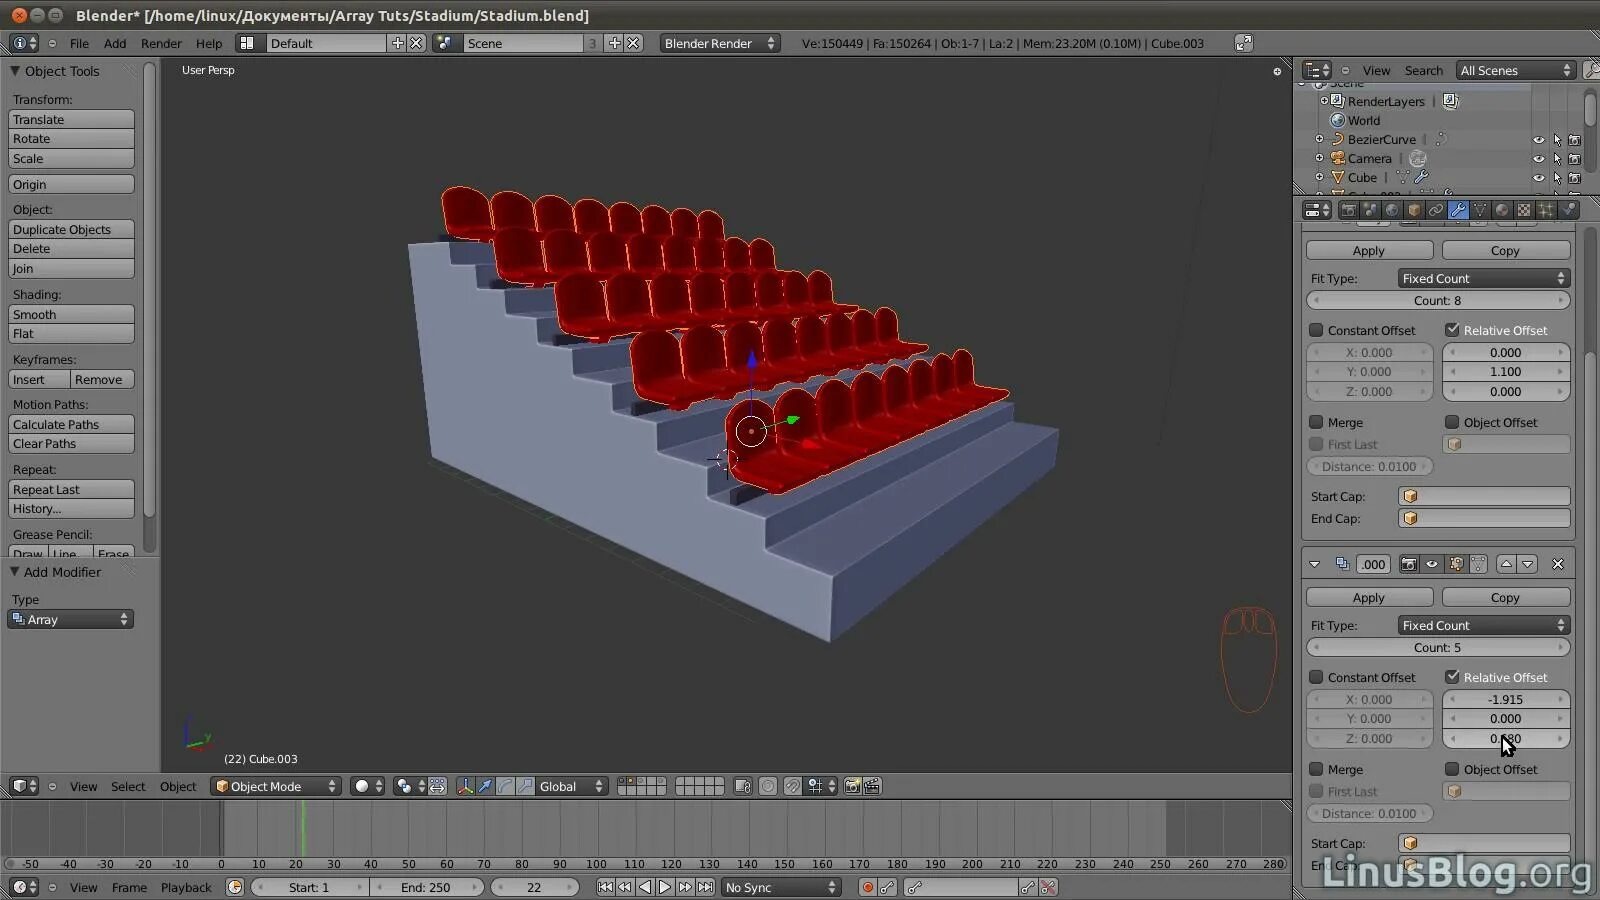The image size is (1600, 900).
Task: Open the Fit Type dropdown above Count 5
Action: click(1484, 625)
